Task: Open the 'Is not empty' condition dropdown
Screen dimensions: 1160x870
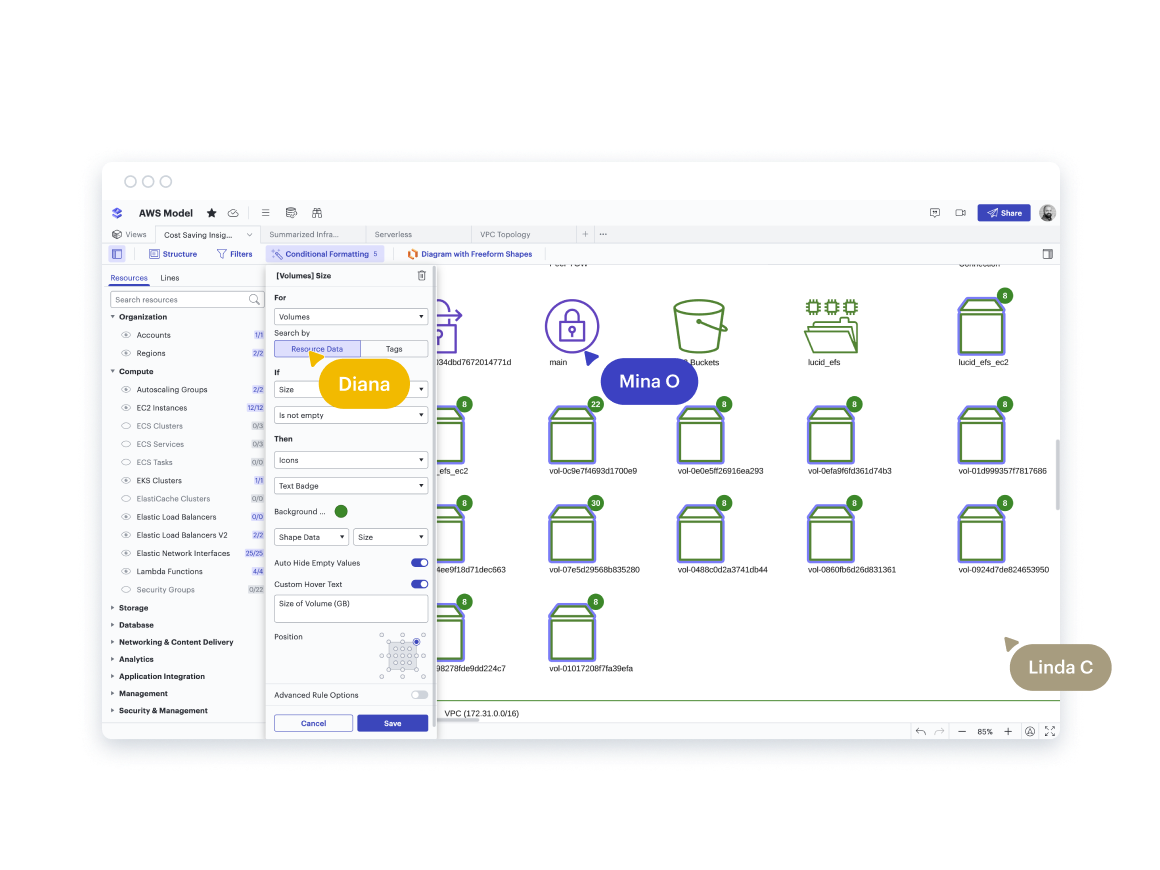Action: pyautogui.click(x=350, y=414)
